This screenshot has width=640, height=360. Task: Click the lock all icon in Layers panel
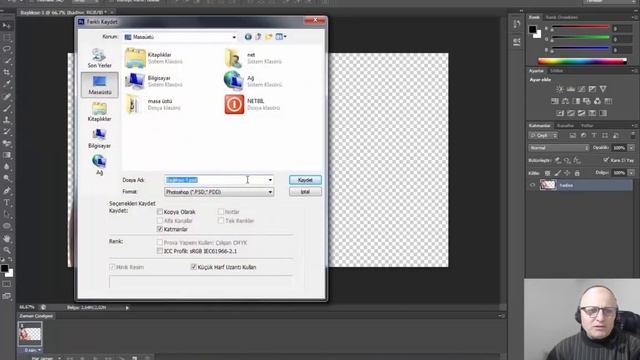pos(577,173)
